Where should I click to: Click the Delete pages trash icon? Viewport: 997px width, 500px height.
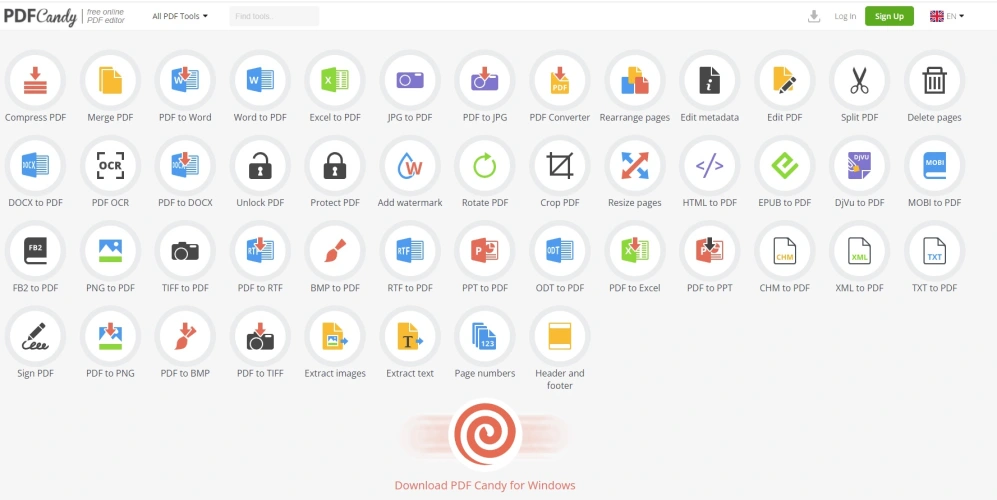click(934, 80)
